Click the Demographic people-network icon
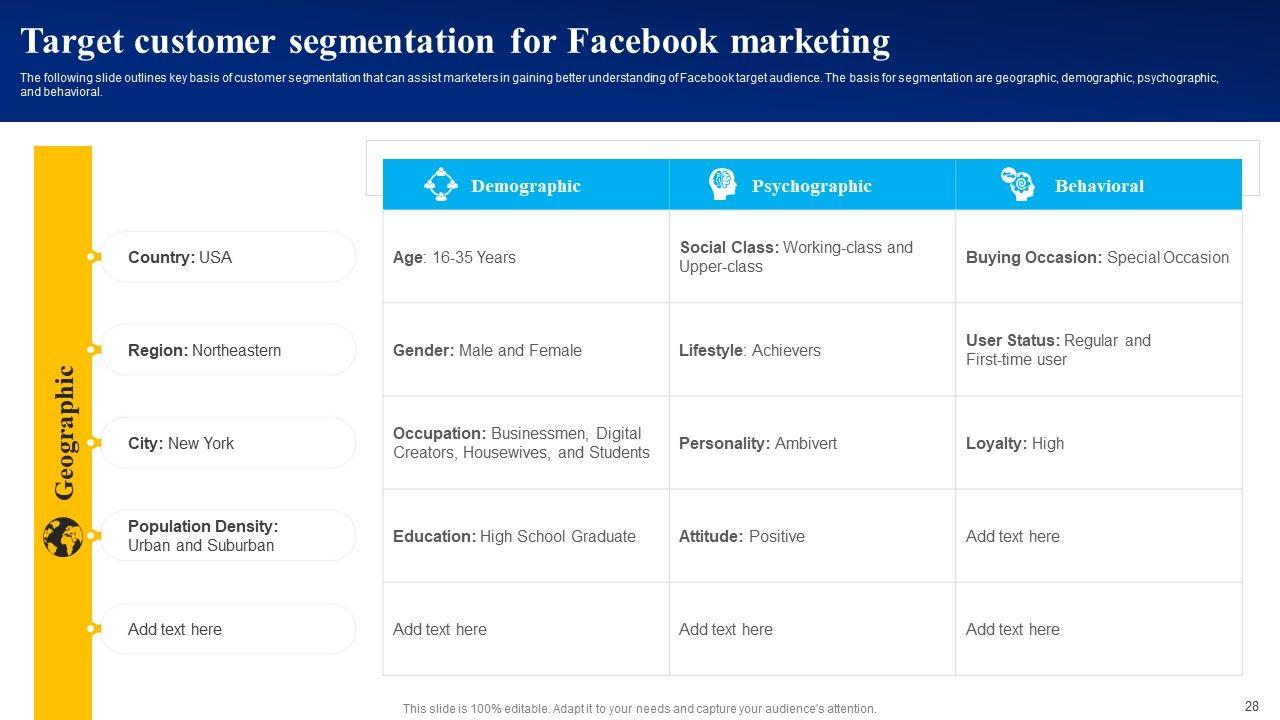 [x=440, y=185]
